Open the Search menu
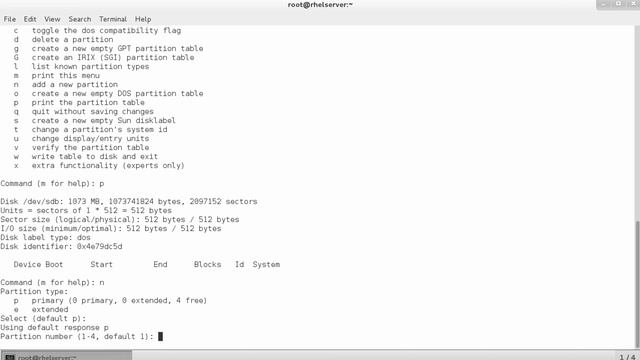 [80, 19]
